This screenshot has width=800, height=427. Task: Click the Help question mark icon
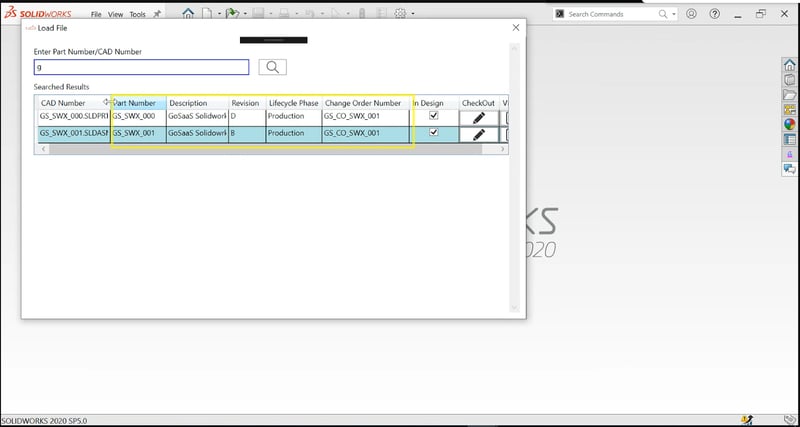coord(713,14)
